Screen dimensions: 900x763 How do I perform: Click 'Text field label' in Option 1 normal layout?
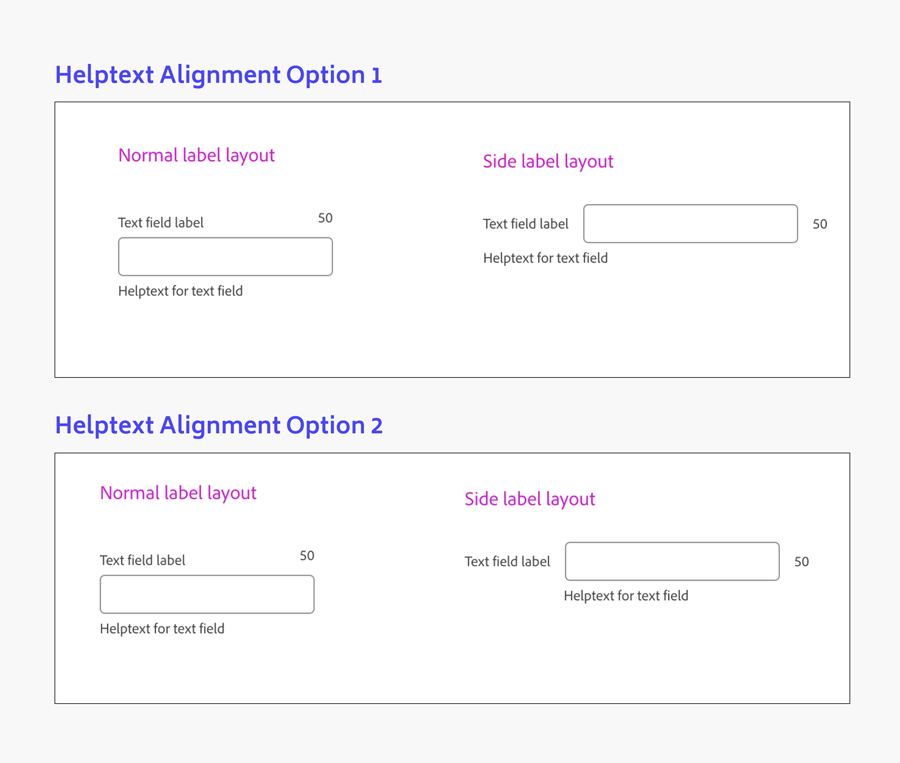tap(161, 223)
